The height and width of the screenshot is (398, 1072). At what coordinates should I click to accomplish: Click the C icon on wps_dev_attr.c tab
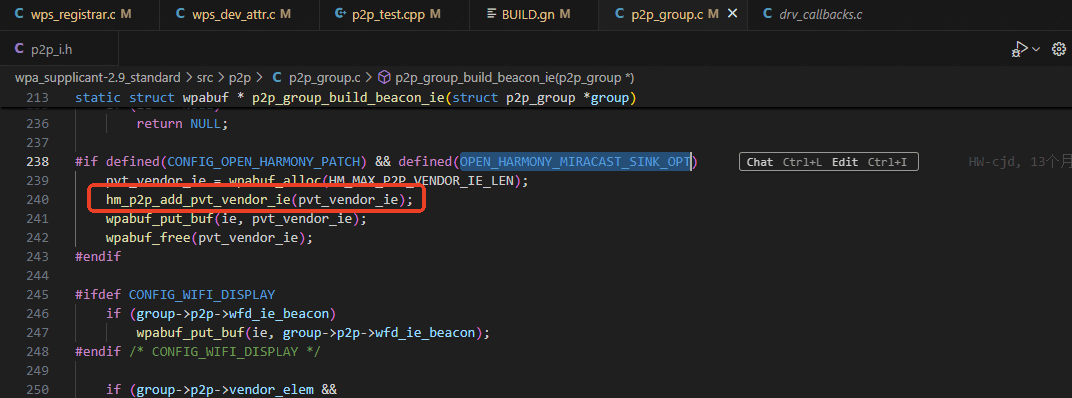(180, 14)
